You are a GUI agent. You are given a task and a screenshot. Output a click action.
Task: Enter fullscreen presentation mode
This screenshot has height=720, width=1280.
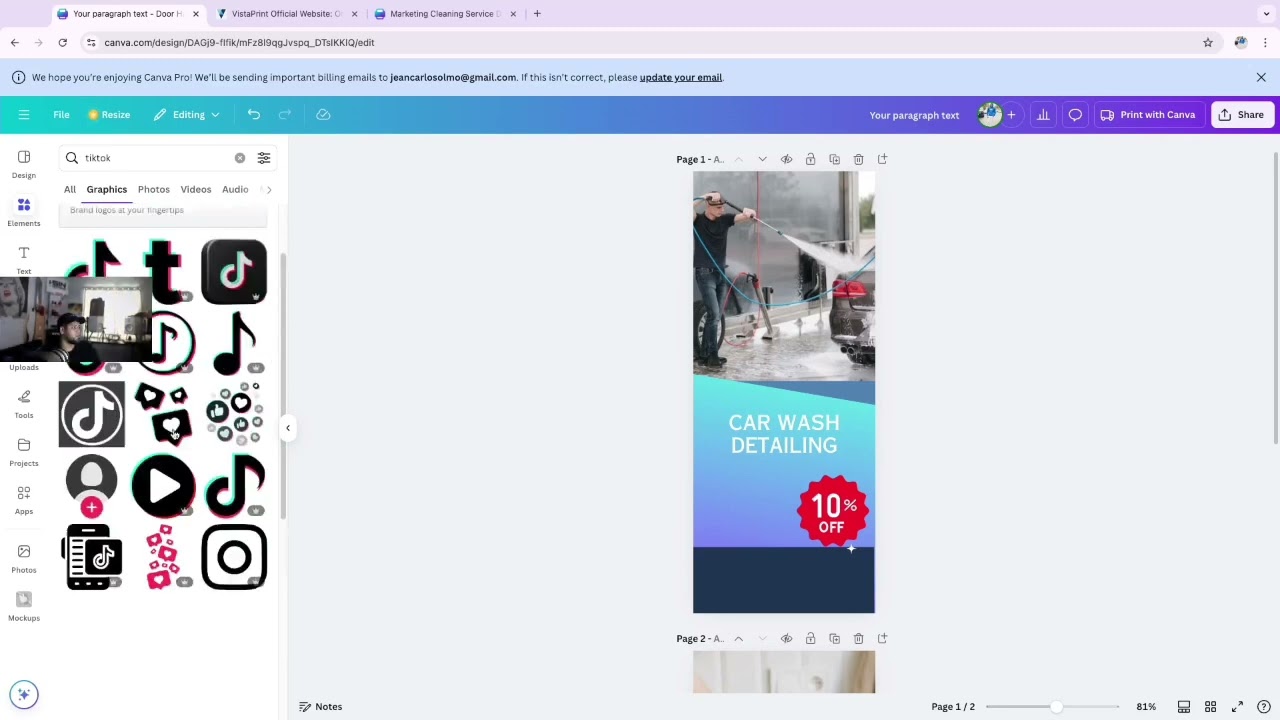pyautogui.click(x=1237, y=706)
